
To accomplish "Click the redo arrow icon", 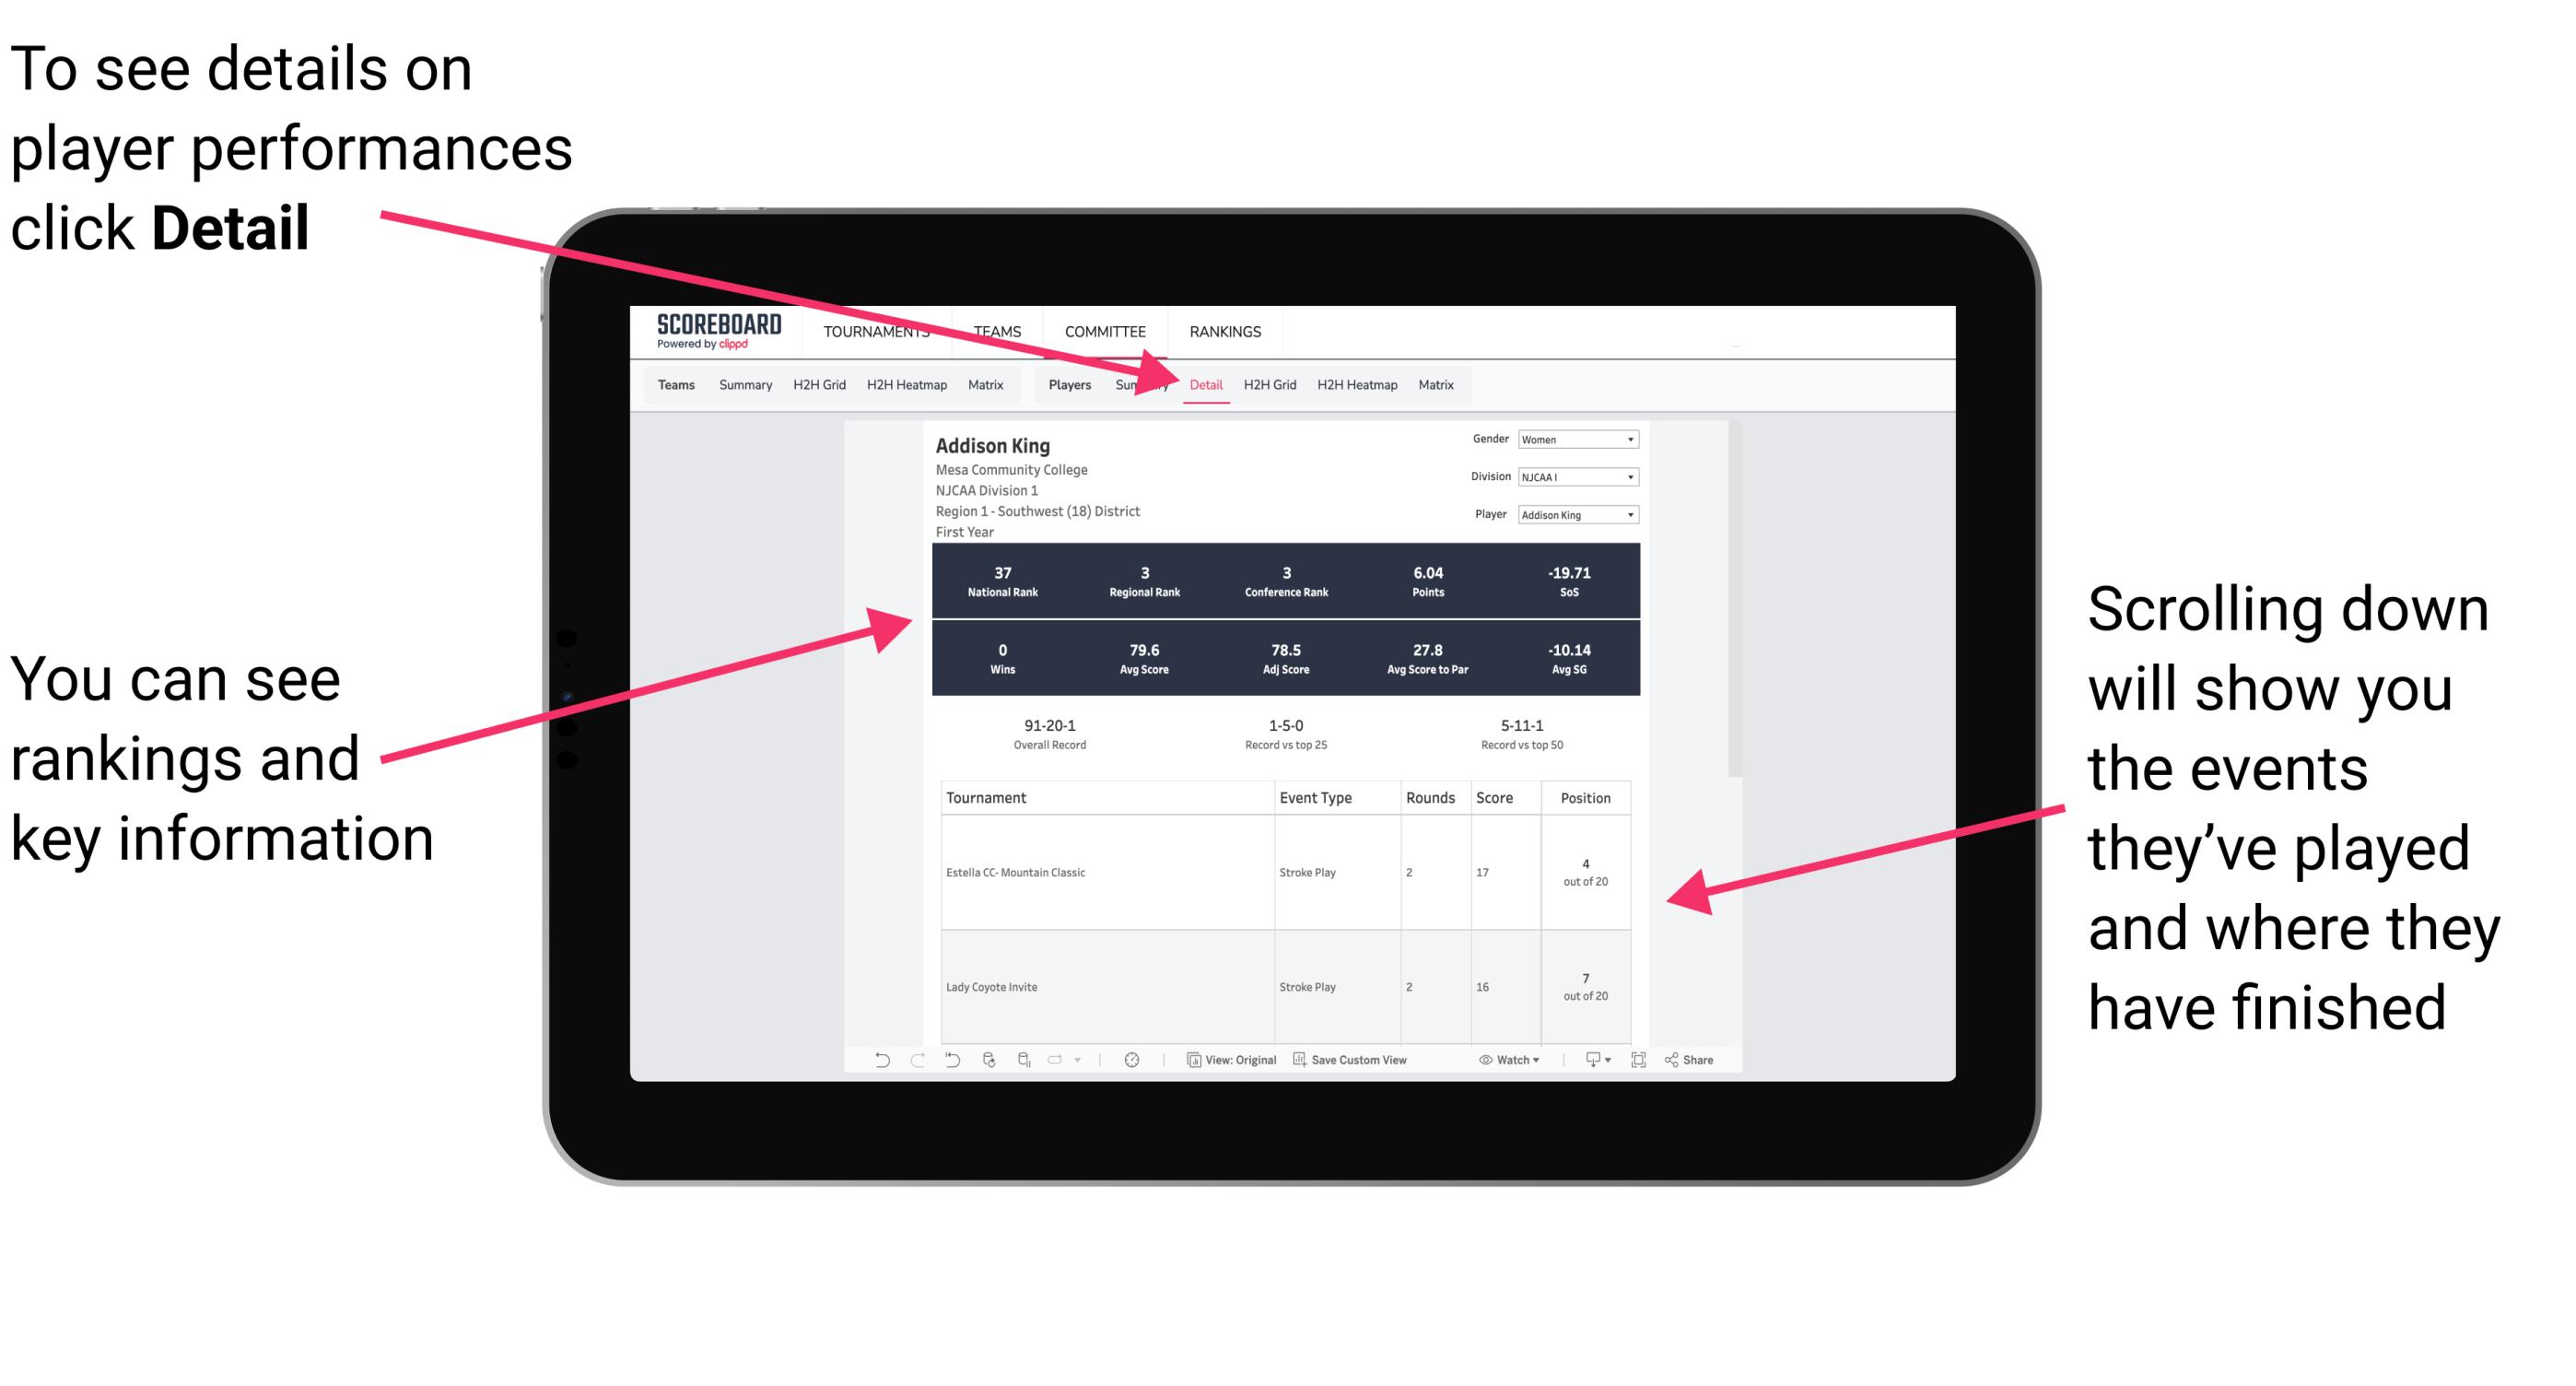I will (906, 1065).
